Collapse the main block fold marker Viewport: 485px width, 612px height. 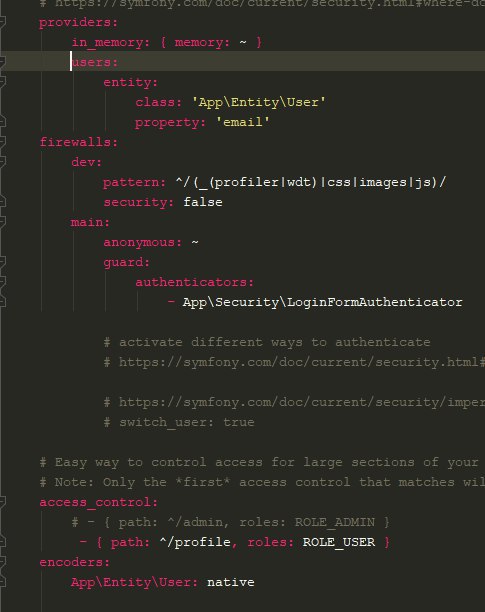[x=2, y=221]
